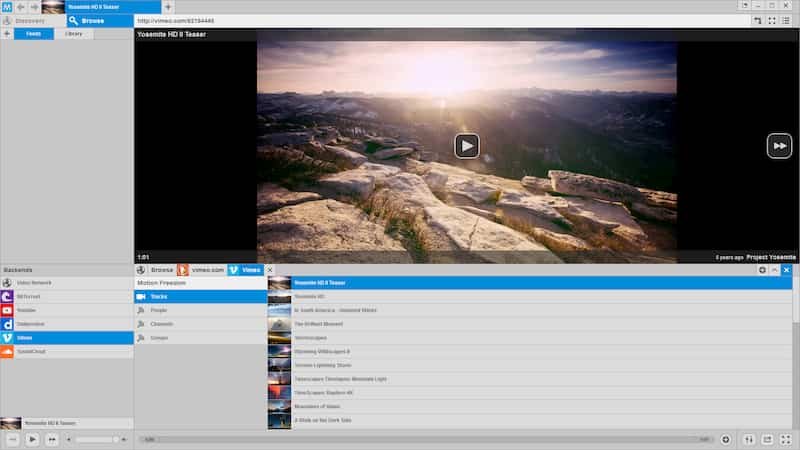Play the video with center play button
800x450 pixels.
pyautogui.click(x=467, y=146)
